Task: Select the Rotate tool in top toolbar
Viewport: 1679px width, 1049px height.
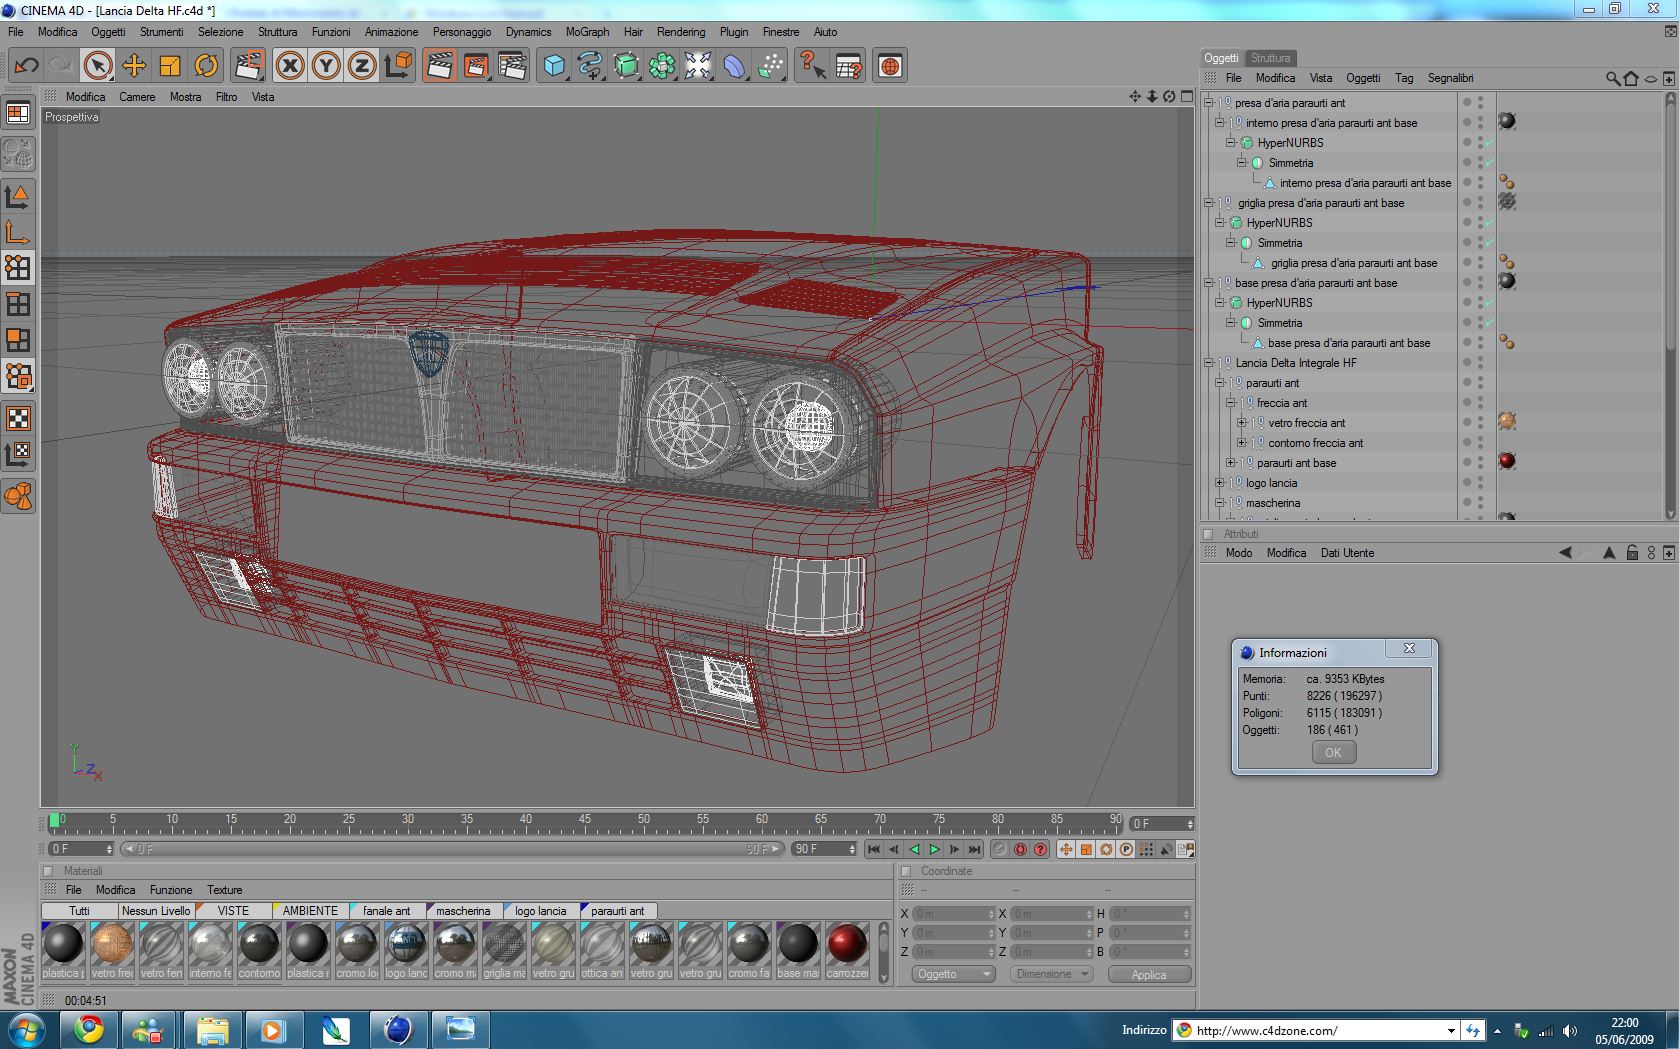Action: click(x=206, y=66)
